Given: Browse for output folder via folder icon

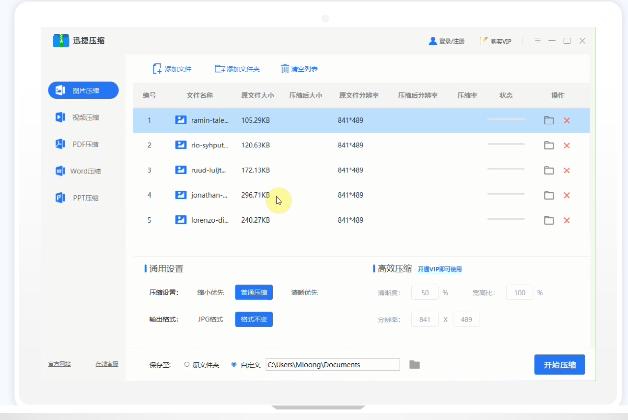Looking at the screenshot, I should [414, 365].
